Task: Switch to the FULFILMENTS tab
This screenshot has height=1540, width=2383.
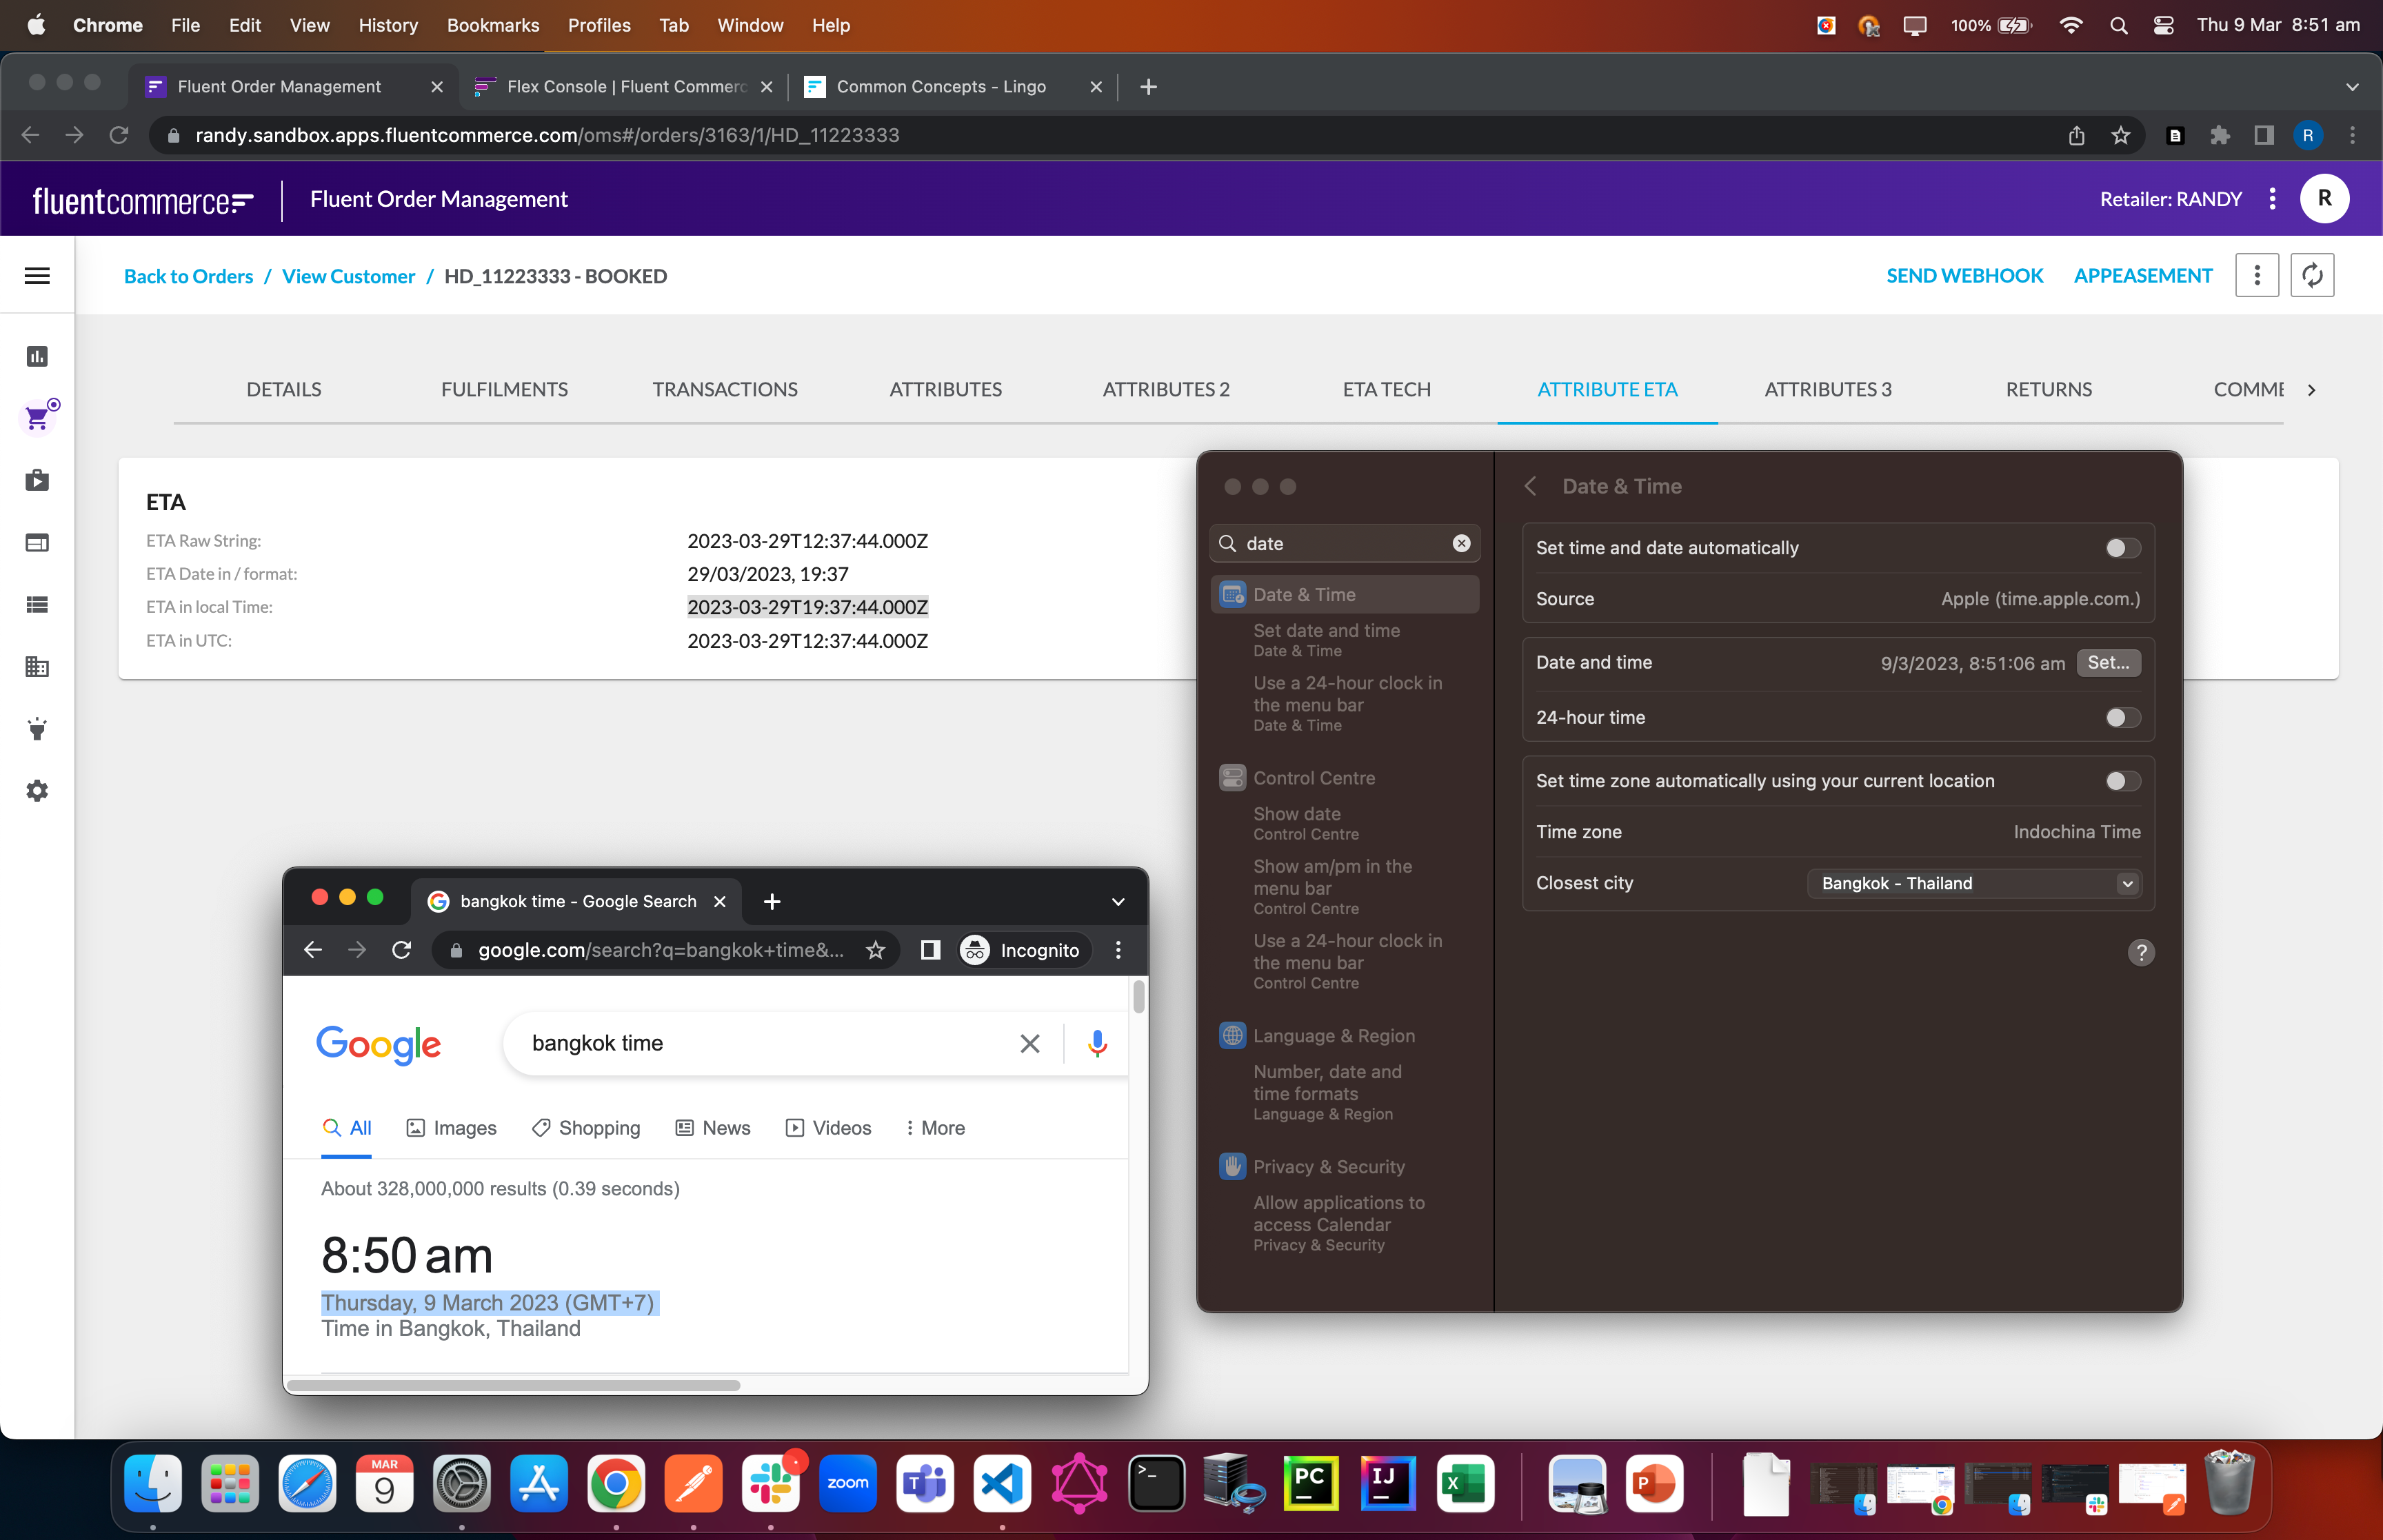Action: click(504, 389)
